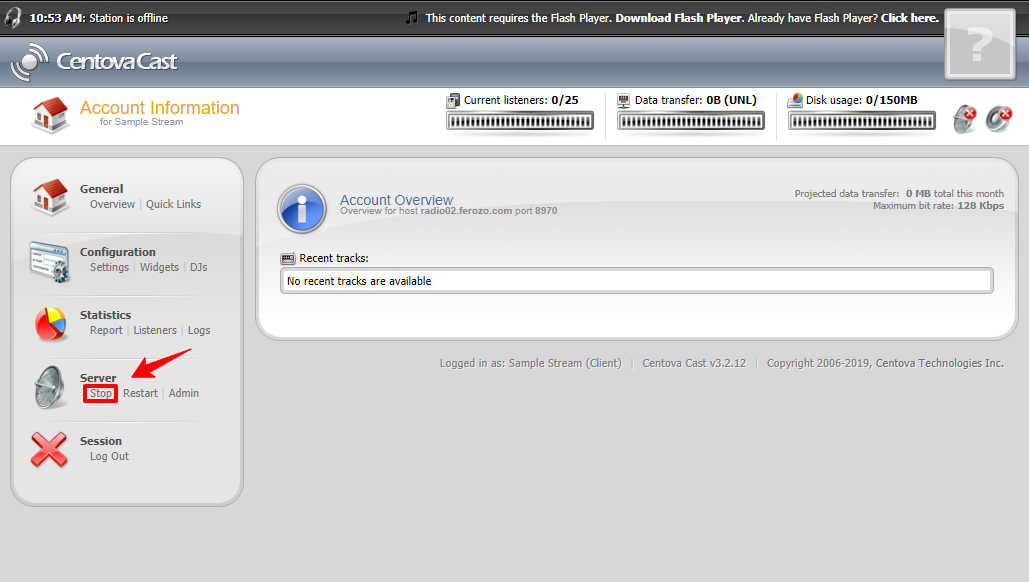Screen dimensions: 1029x582
Task: Click the blue Account Overview info icon
Action: [302, 209]
